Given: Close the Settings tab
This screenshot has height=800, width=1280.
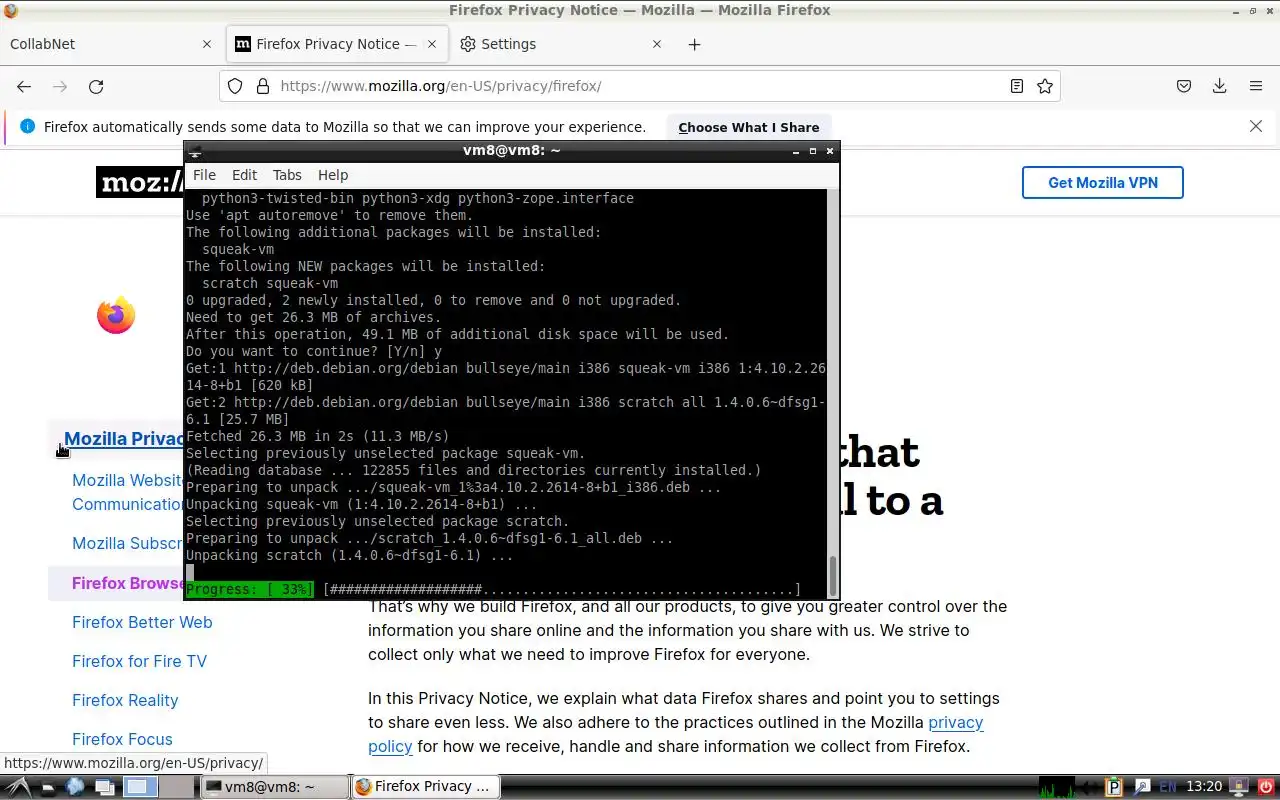Looking at the screenshot, I should tap(657, 44).
